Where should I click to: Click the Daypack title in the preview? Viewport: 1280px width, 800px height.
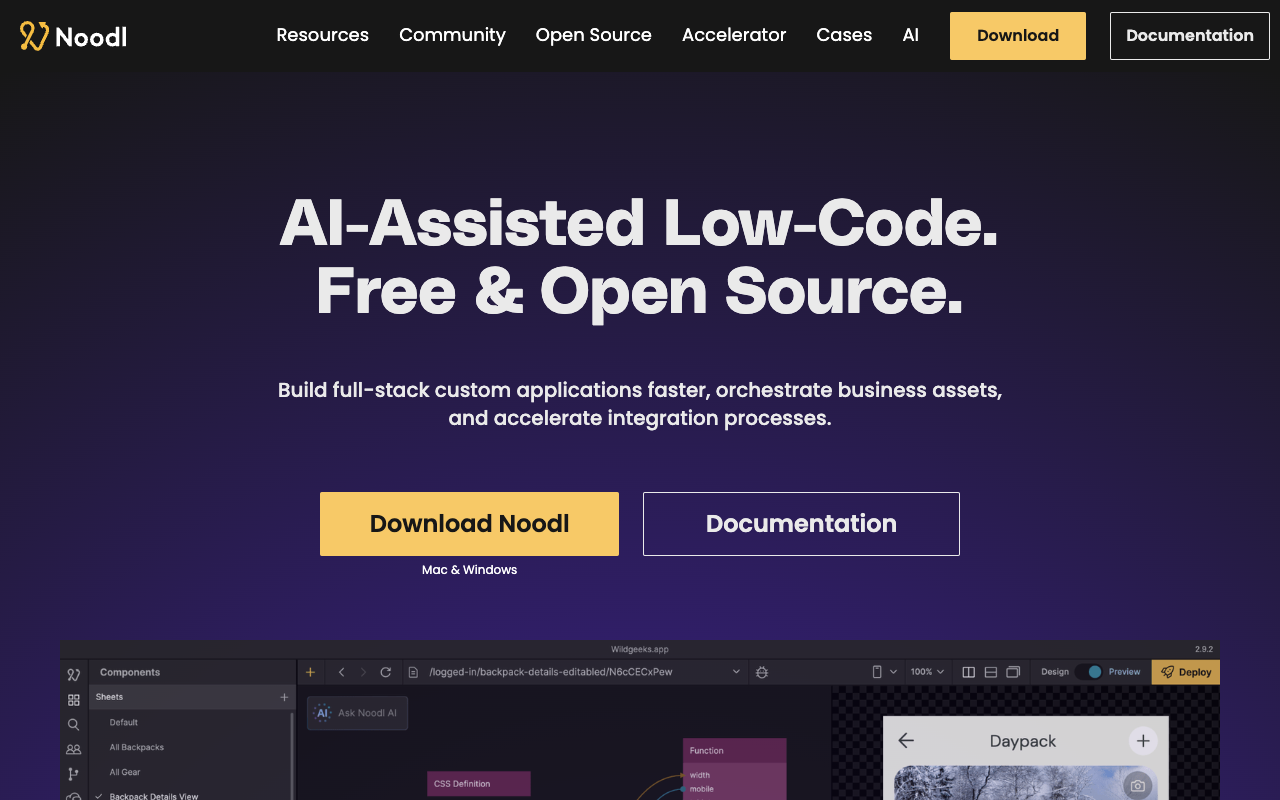coord(1023,741)
